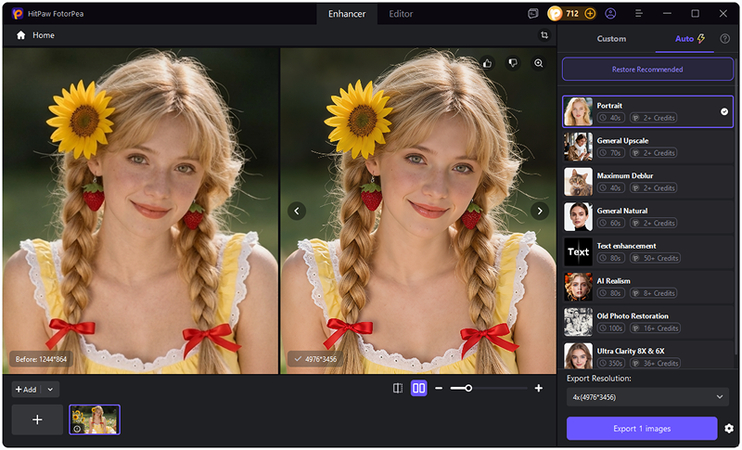Zoom out with the minus button
Image resolution: width=742 pixels, height=450 pixels.
[439, 388]
